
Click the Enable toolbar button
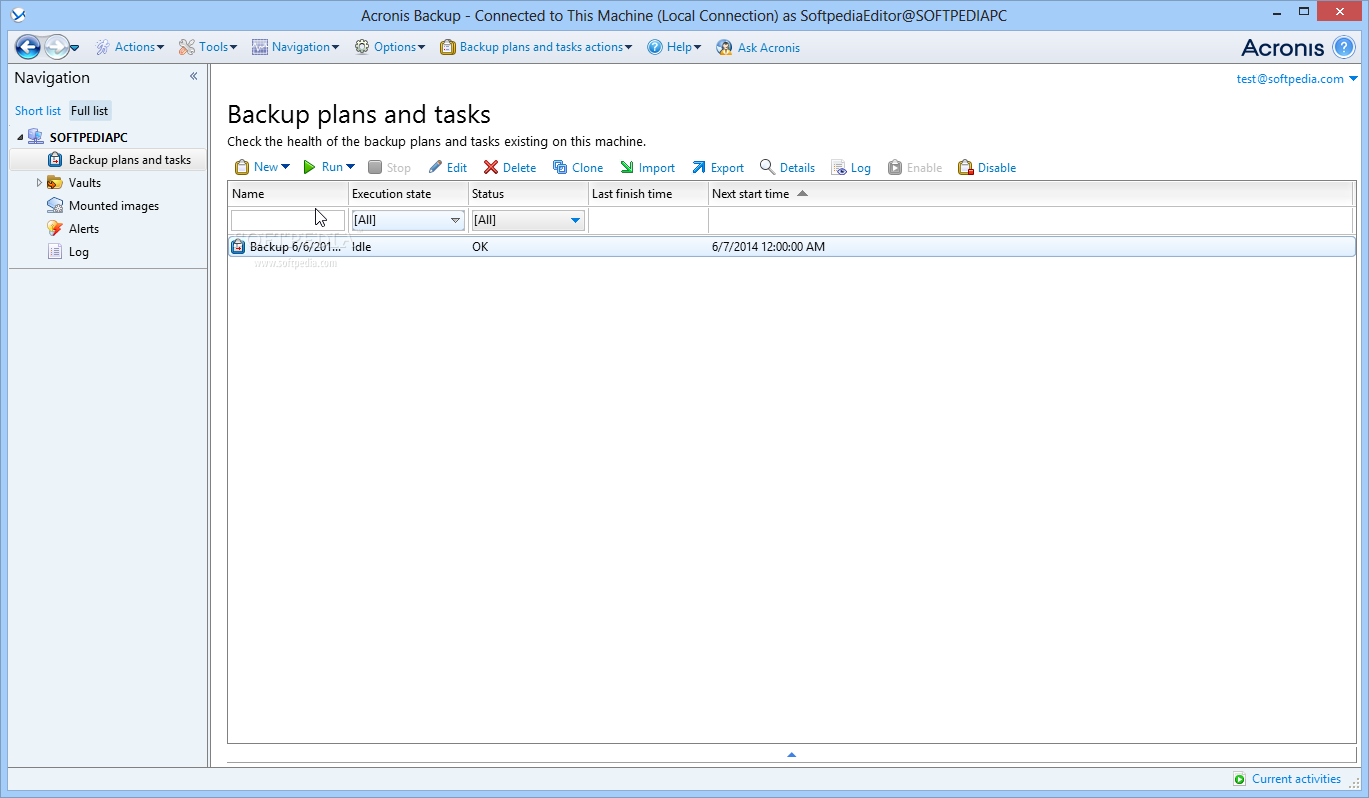(914, 168)
